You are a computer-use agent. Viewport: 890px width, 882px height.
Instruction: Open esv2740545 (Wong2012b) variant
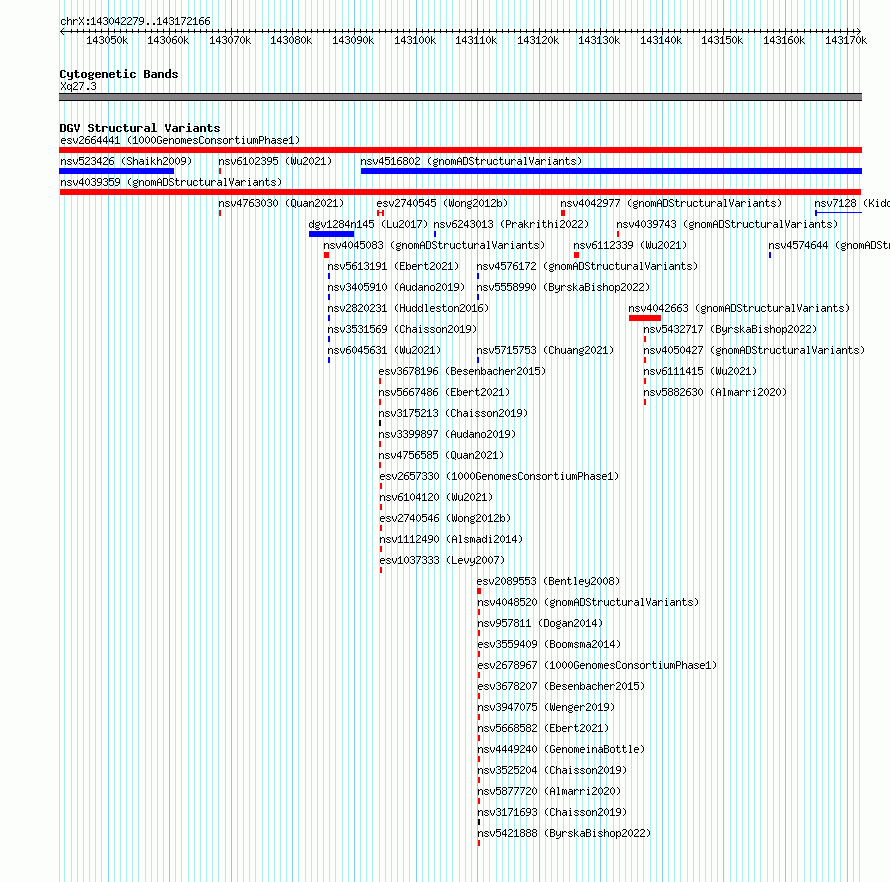pyautogui.click(x=442, y=203)
